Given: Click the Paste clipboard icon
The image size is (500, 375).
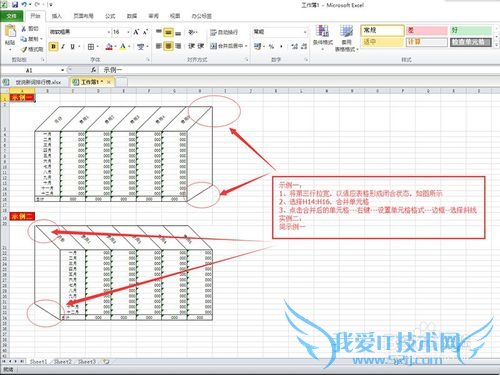Looking at the screenshot, I should point(10,31).
